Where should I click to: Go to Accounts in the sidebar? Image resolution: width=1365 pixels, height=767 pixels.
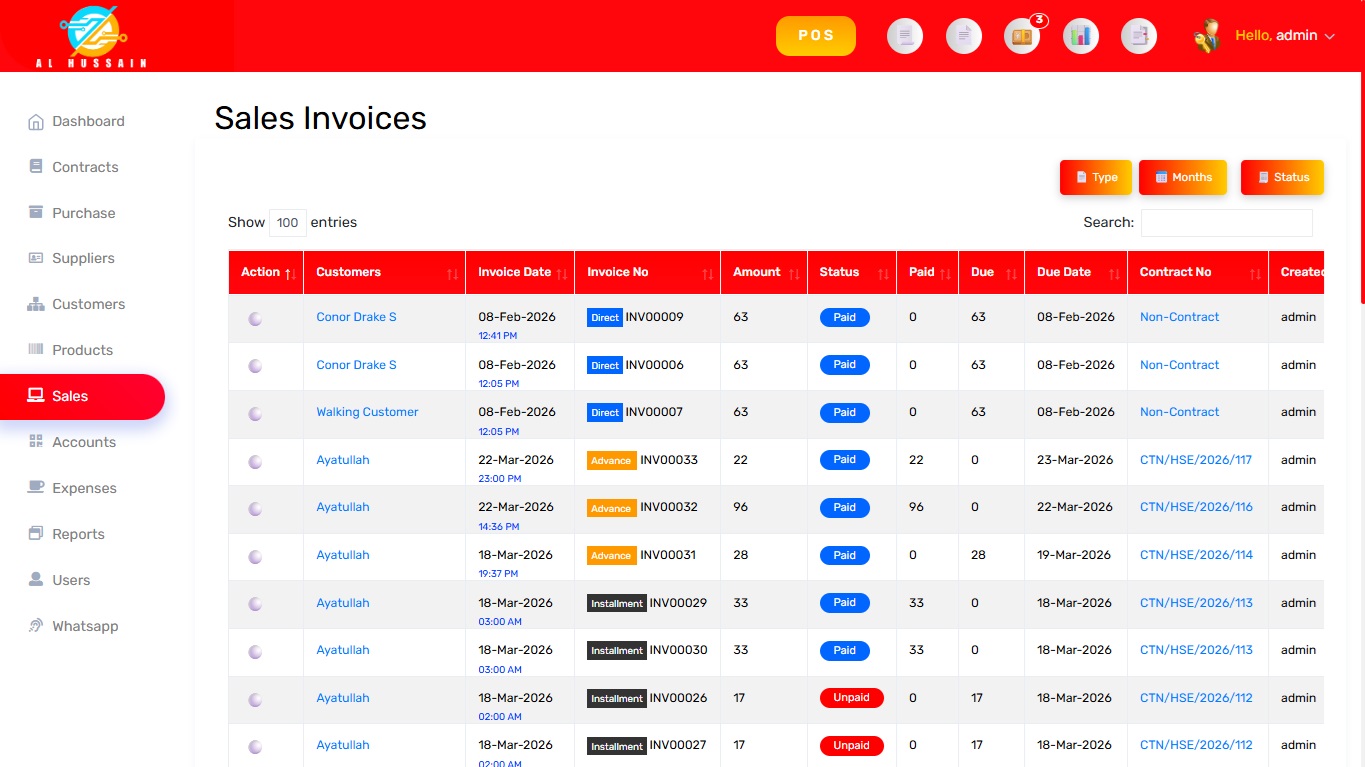[84, 442]
